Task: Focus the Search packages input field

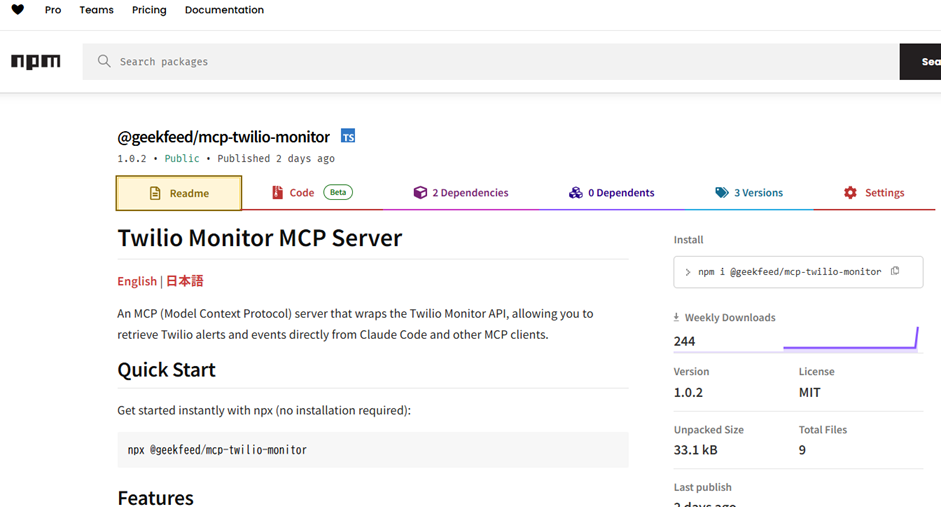Action: pos(500,62)
